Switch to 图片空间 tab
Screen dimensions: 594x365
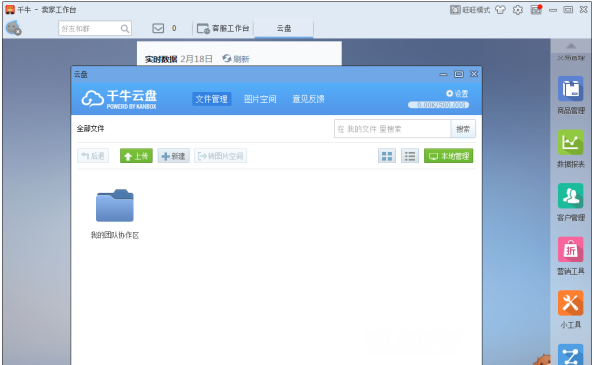(260, 99)
